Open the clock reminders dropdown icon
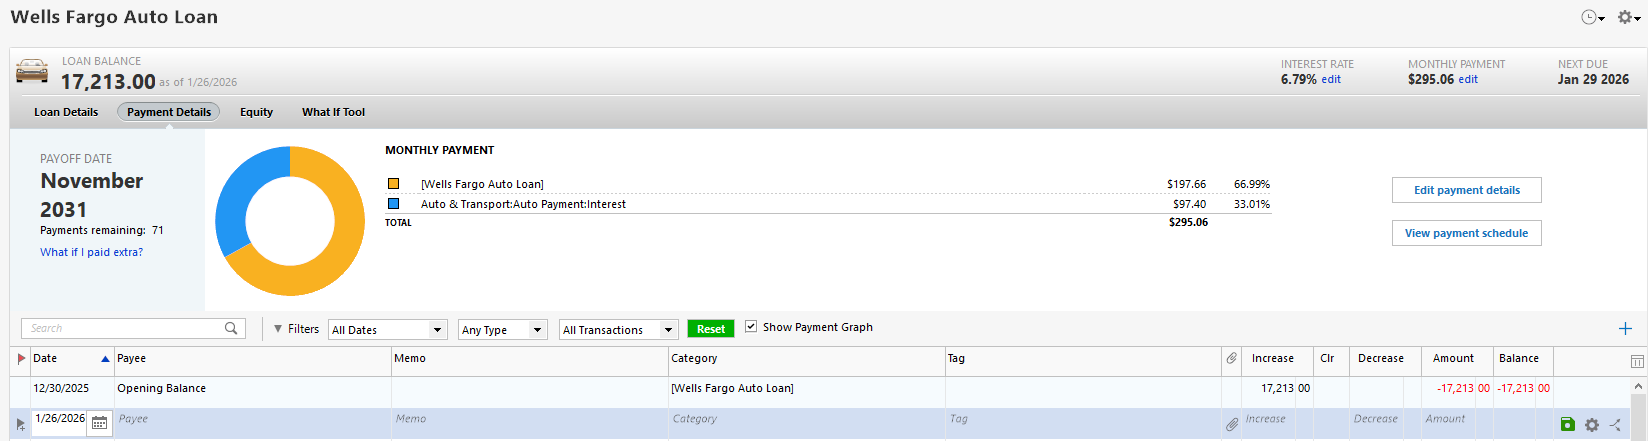This screenshot has width=1648, height=441. [x=1592, y=17]
